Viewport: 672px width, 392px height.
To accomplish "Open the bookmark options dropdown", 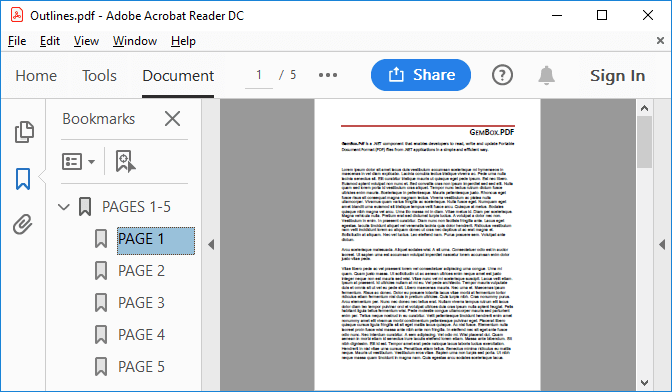I will click(78, 162).
